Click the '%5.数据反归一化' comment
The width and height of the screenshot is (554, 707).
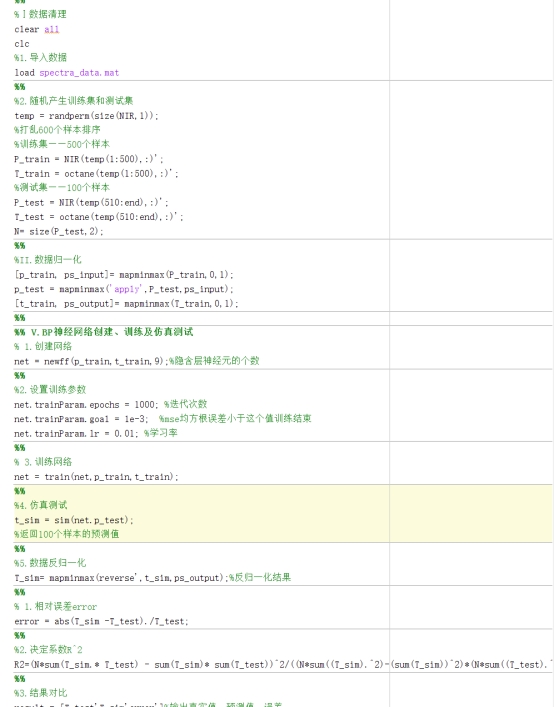pos(50,563)
